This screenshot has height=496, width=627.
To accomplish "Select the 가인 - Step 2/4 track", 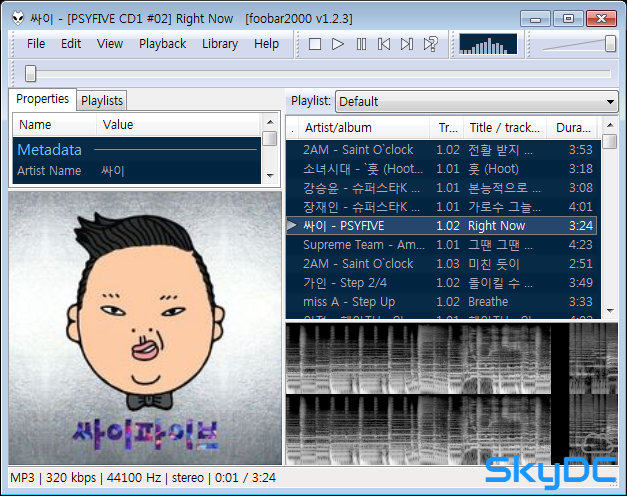I will (x=443, y=283).
